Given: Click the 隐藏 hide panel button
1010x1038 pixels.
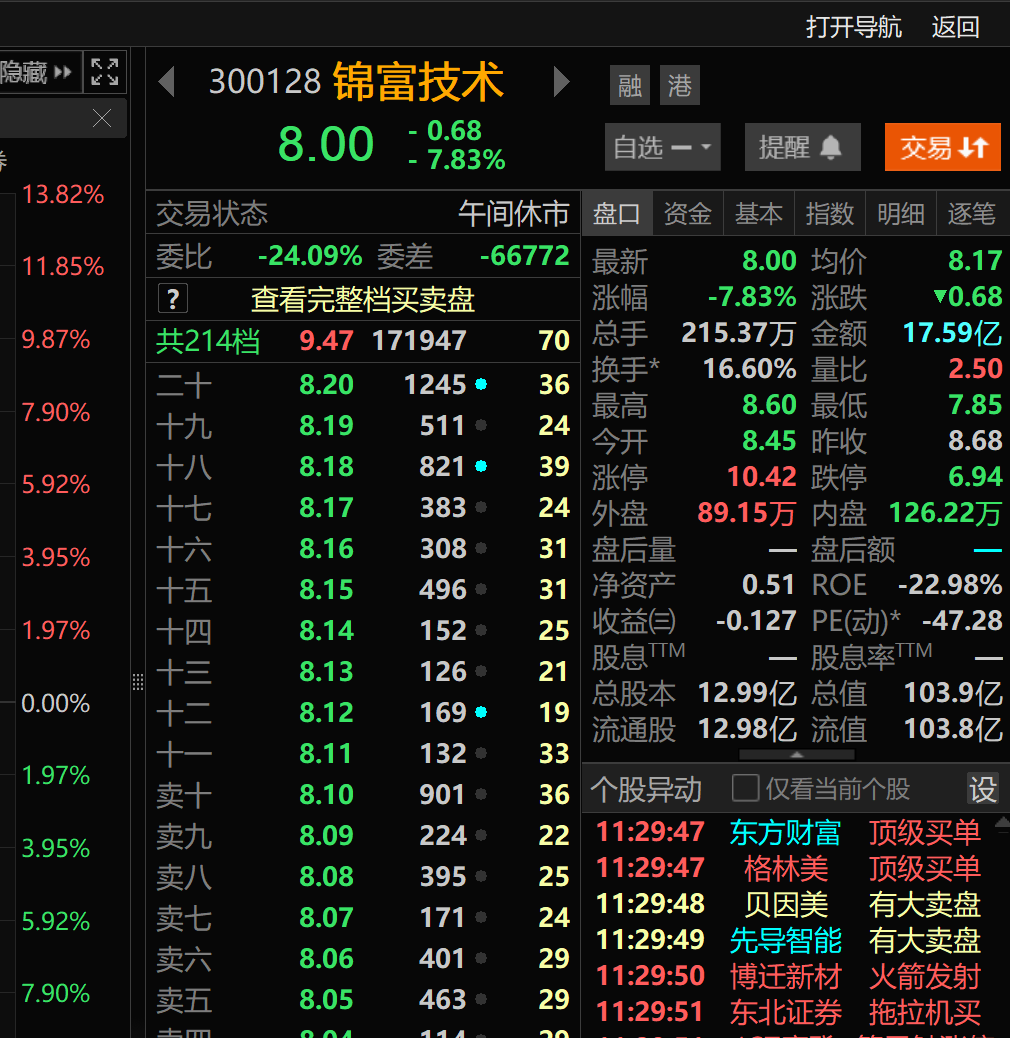Looking at the screenshot, I should pyautogui.click(x=36, y=71).
